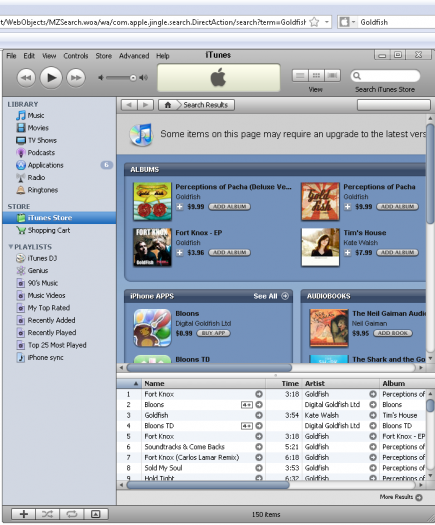Click the 4+ rating badge on Bloons TD
435x525 pixels.
click(x=247, y=426)
